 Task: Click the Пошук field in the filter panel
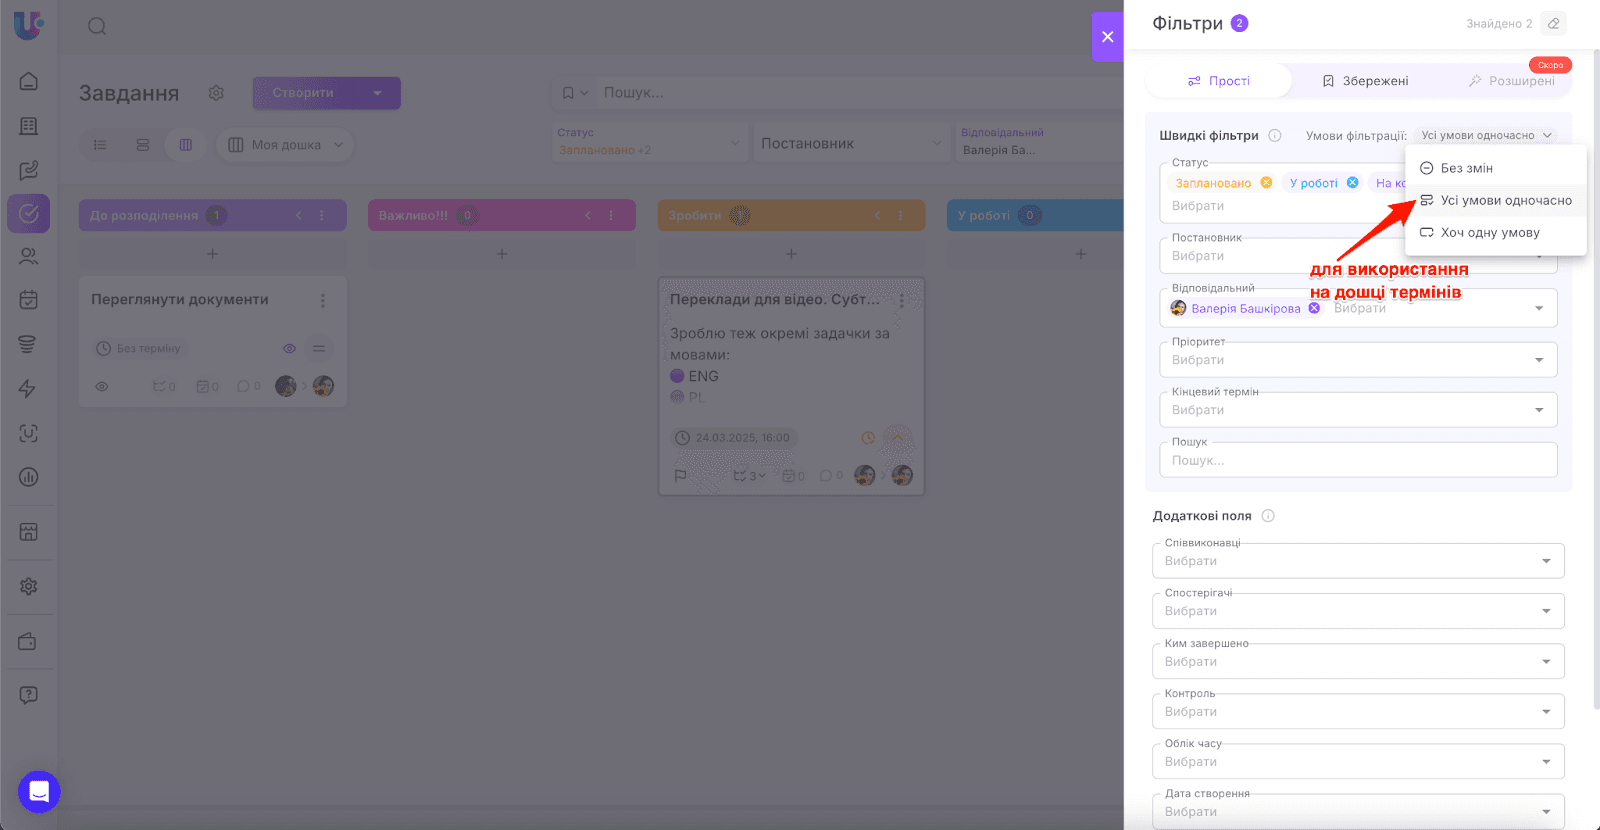pyautogui.click(x=1358, y=460)
